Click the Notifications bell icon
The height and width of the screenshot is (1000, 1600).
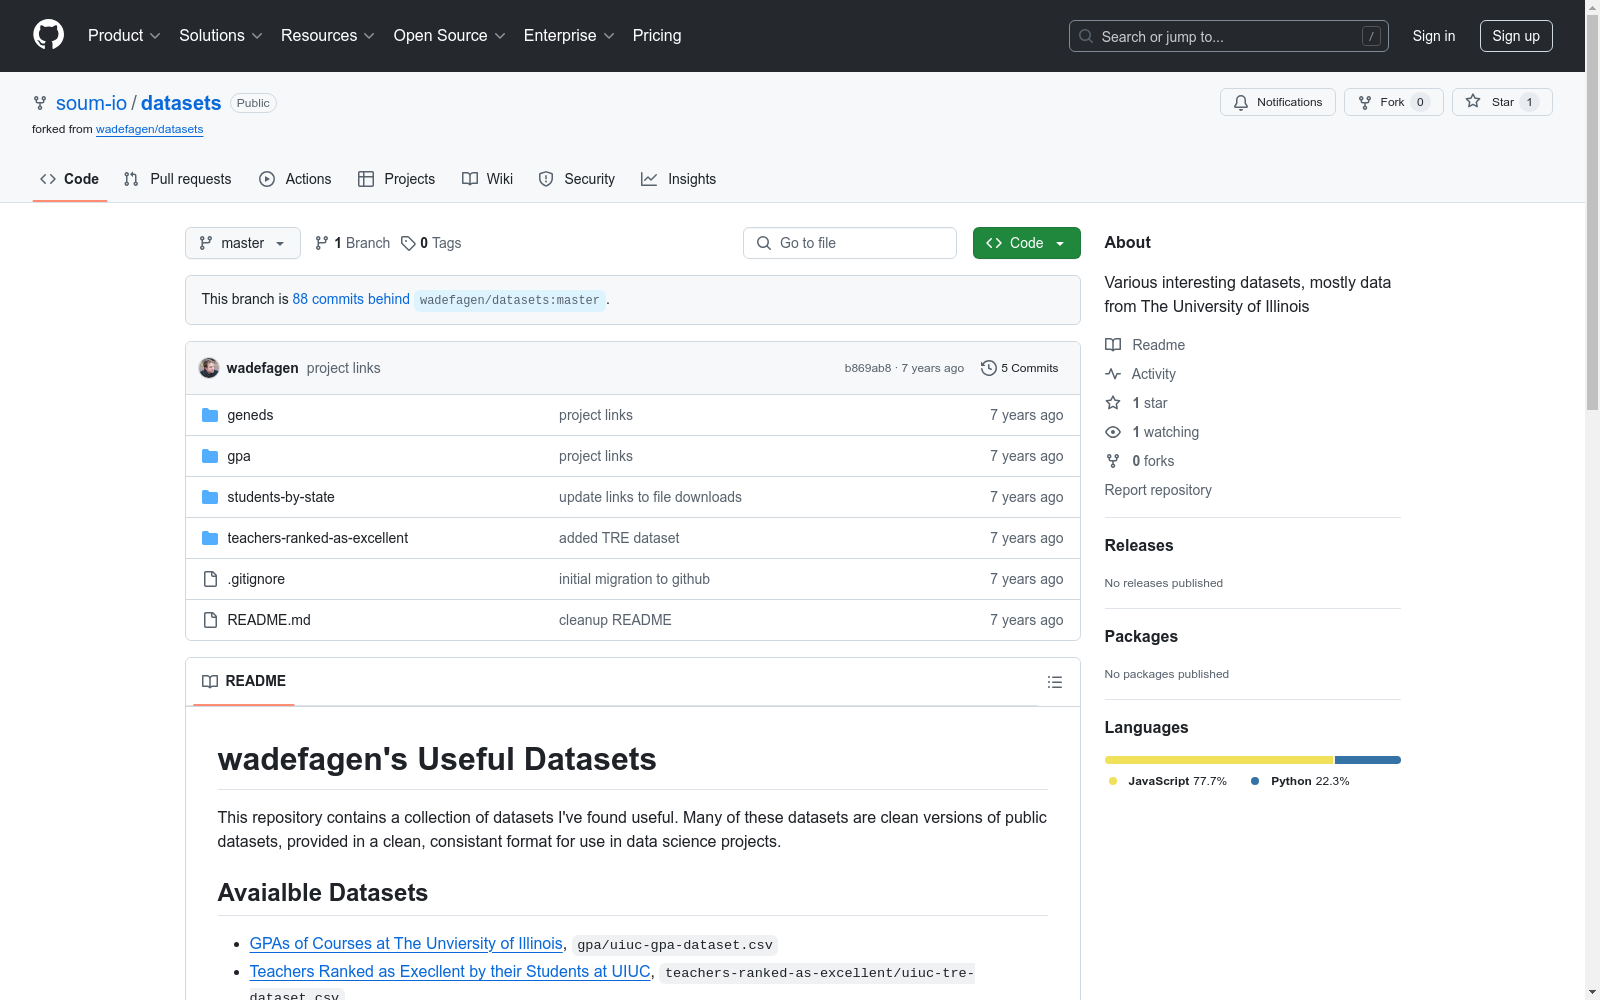click(1241, 102)
